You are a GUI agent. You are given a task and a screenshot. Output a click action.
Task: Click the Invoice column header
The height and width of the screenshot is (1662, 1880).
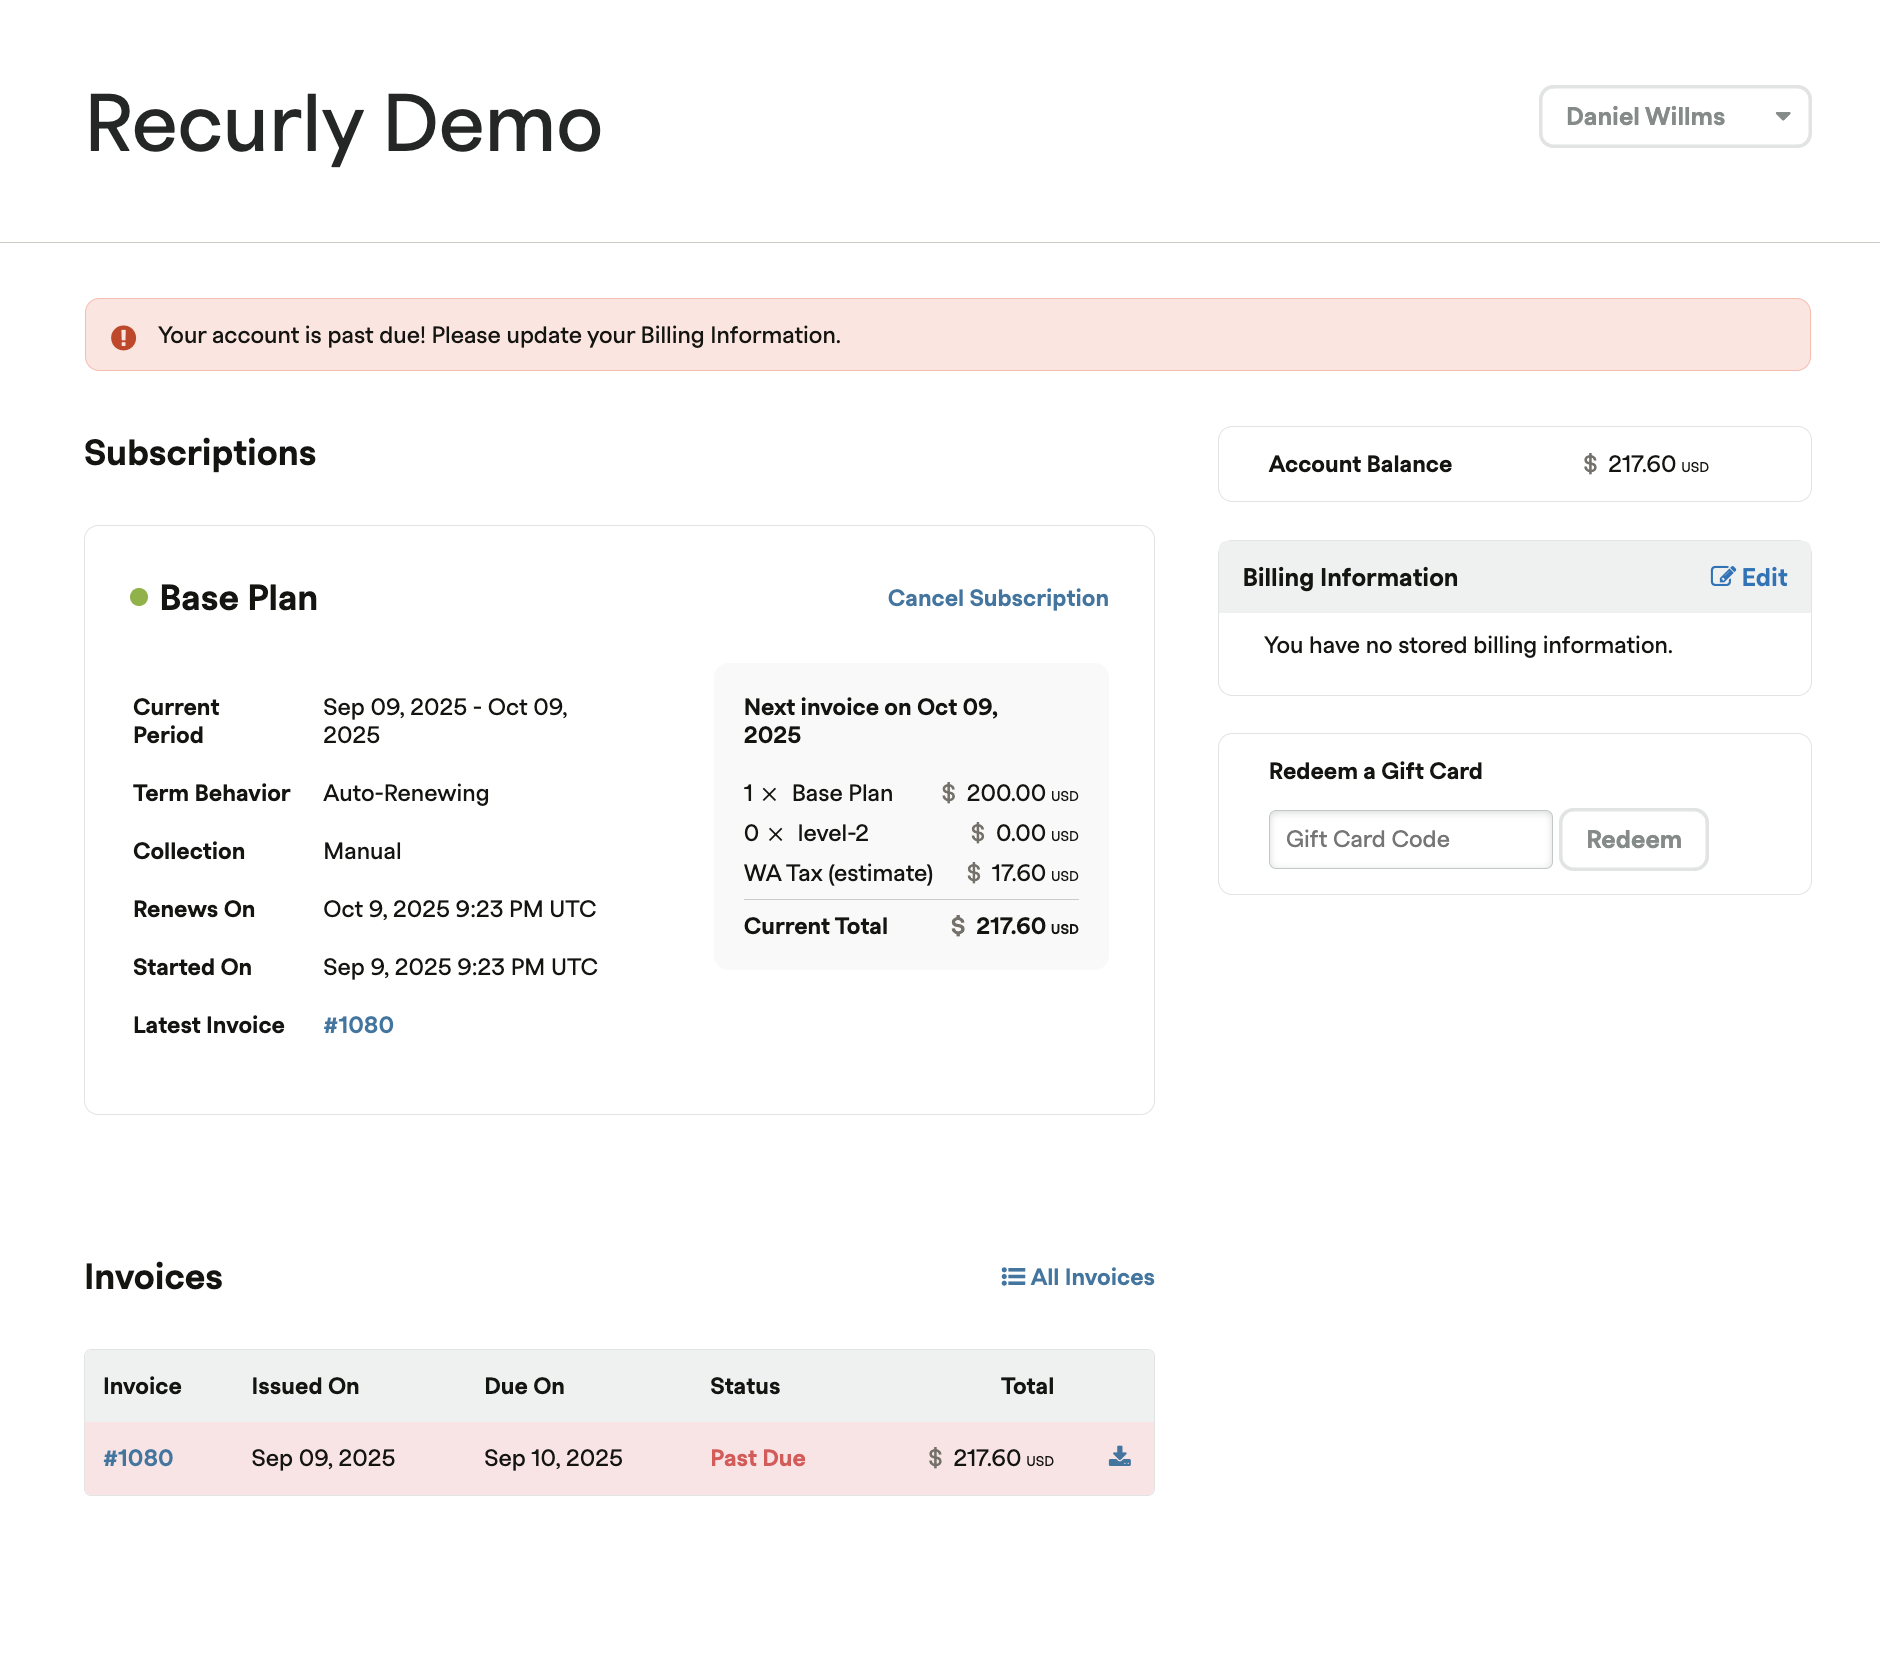142,1386
